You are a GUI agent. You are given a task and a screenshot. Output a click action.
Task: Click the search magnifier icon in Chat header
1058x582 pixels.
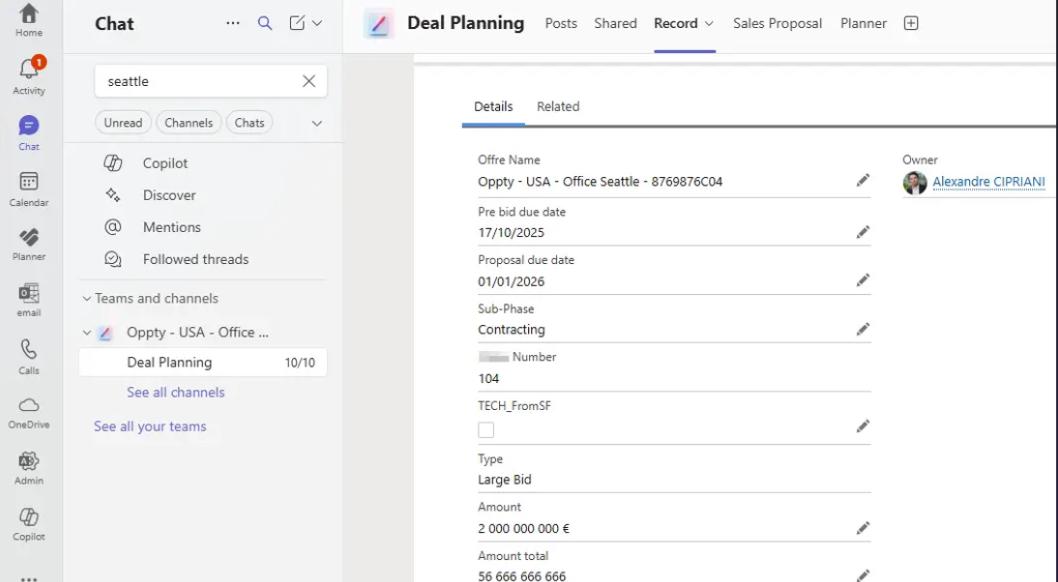(x=265, y=23)
